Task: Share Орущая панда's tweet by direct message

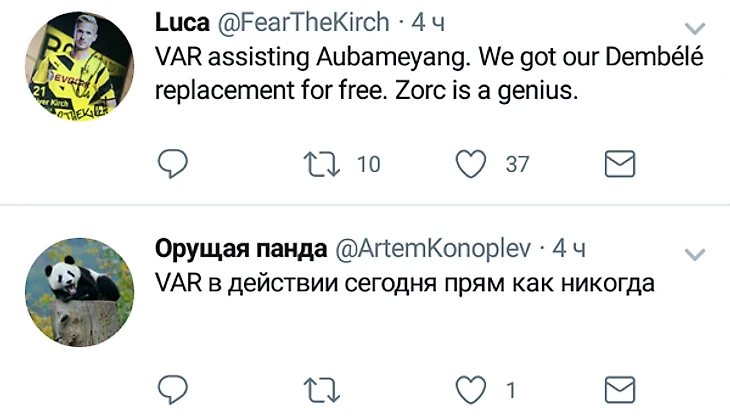Action: 622,388
